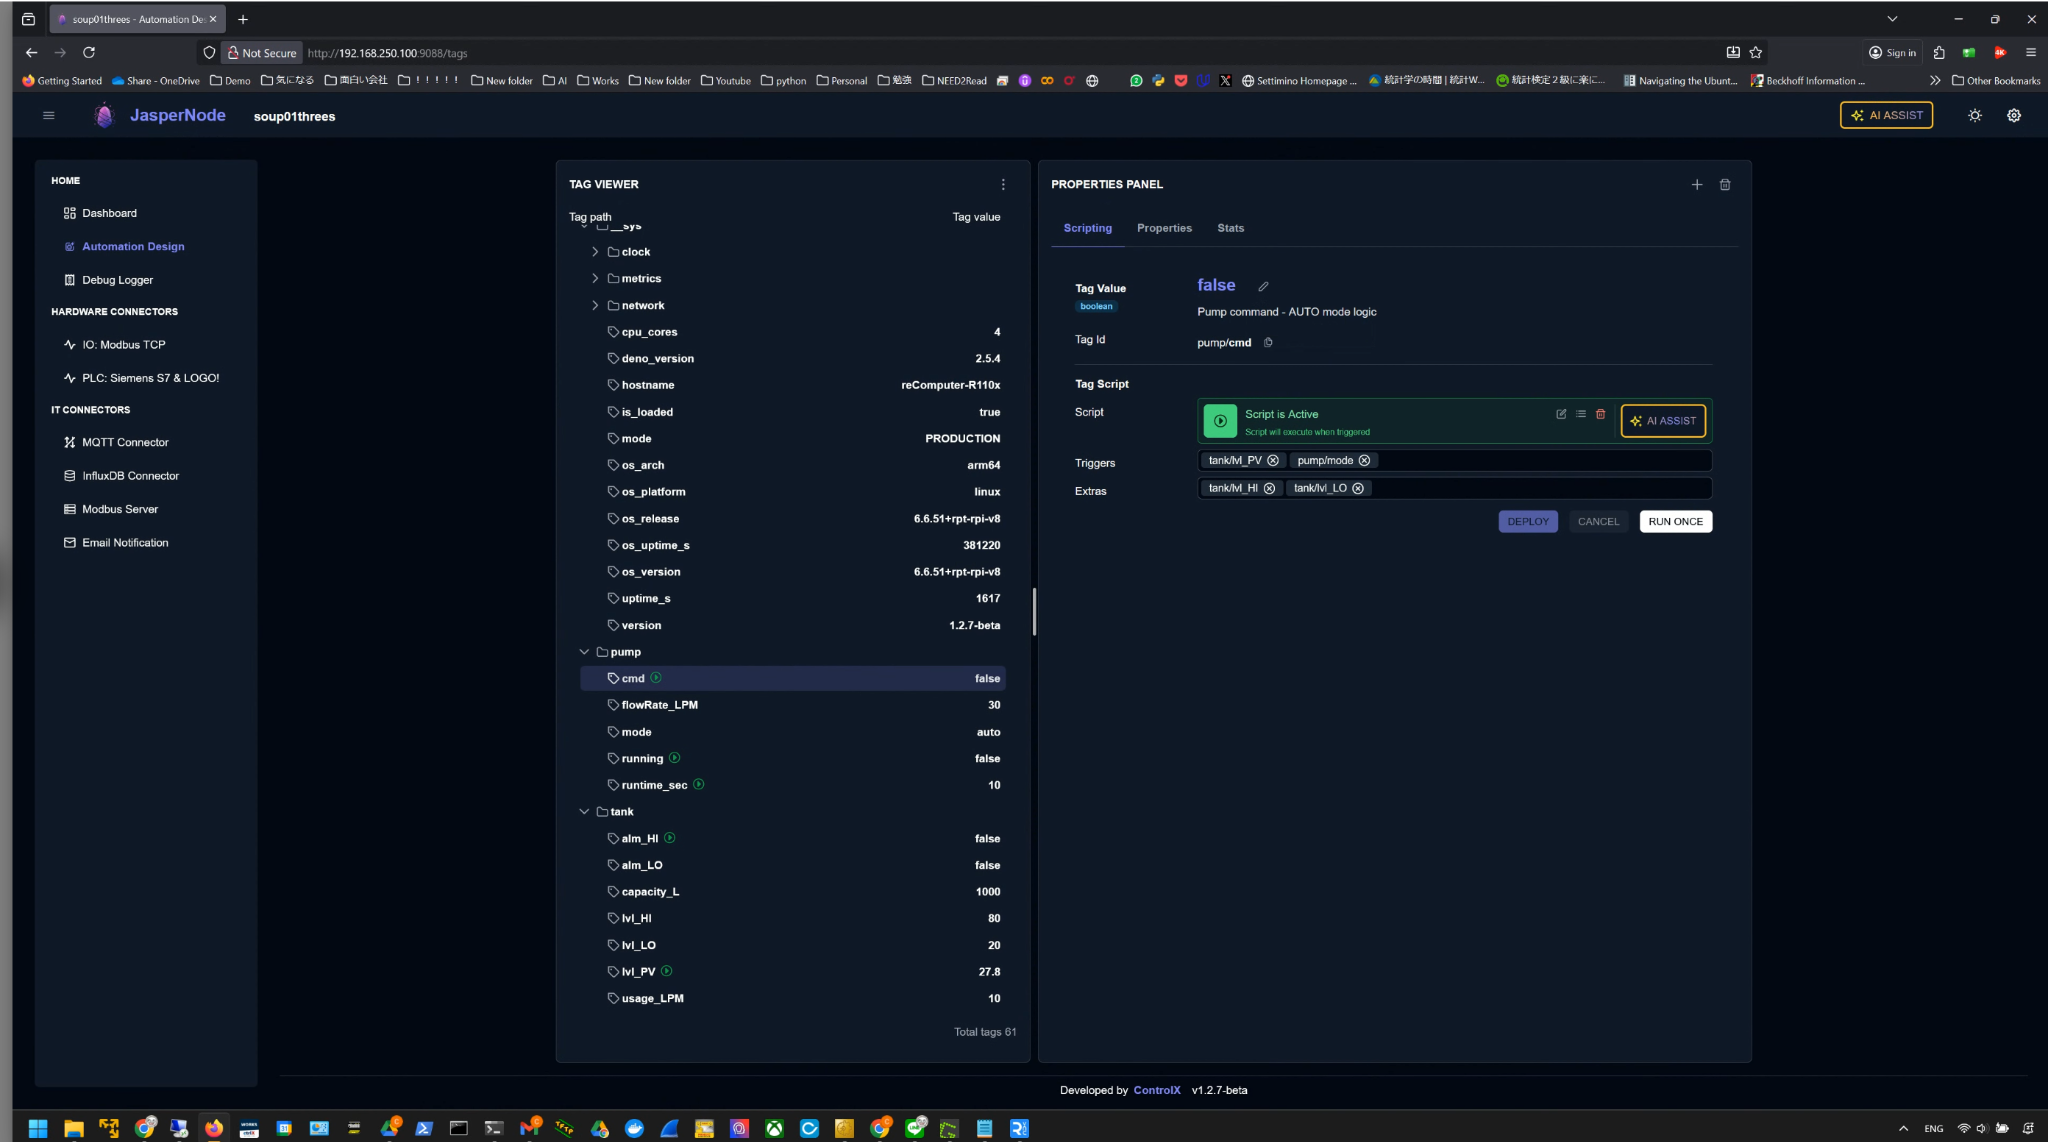Toggle the sidebar with hamburger menu
The image size is (2048, 1142).
click(48, 116)
